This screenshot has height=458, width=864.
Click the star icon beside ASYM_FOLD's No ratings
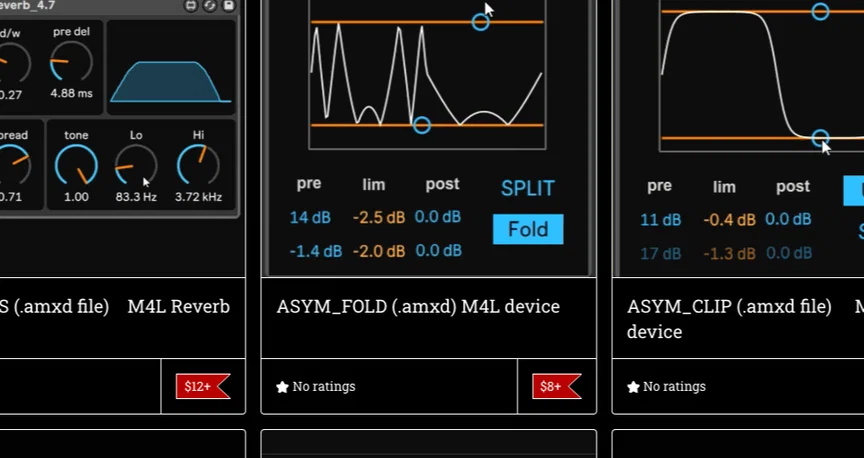click(x=282, y=387)
